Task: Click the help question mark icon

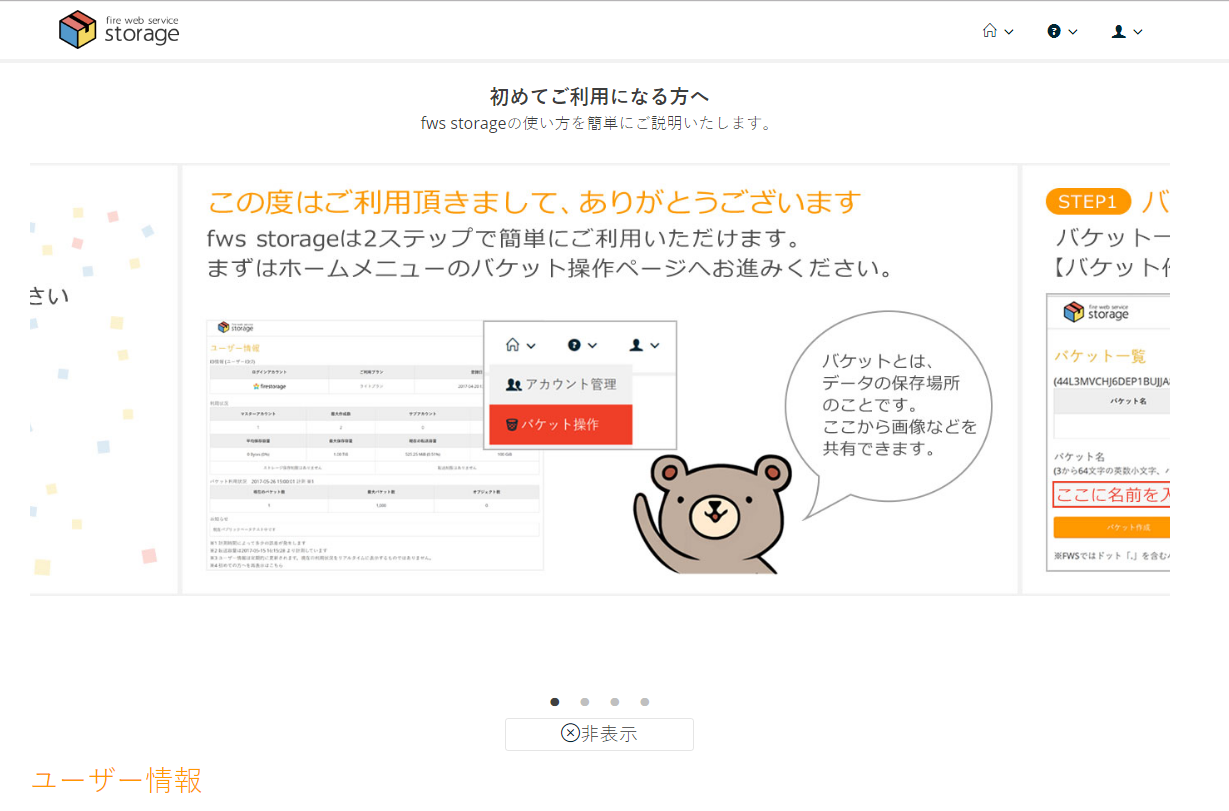Action: tap(1054, 31)
